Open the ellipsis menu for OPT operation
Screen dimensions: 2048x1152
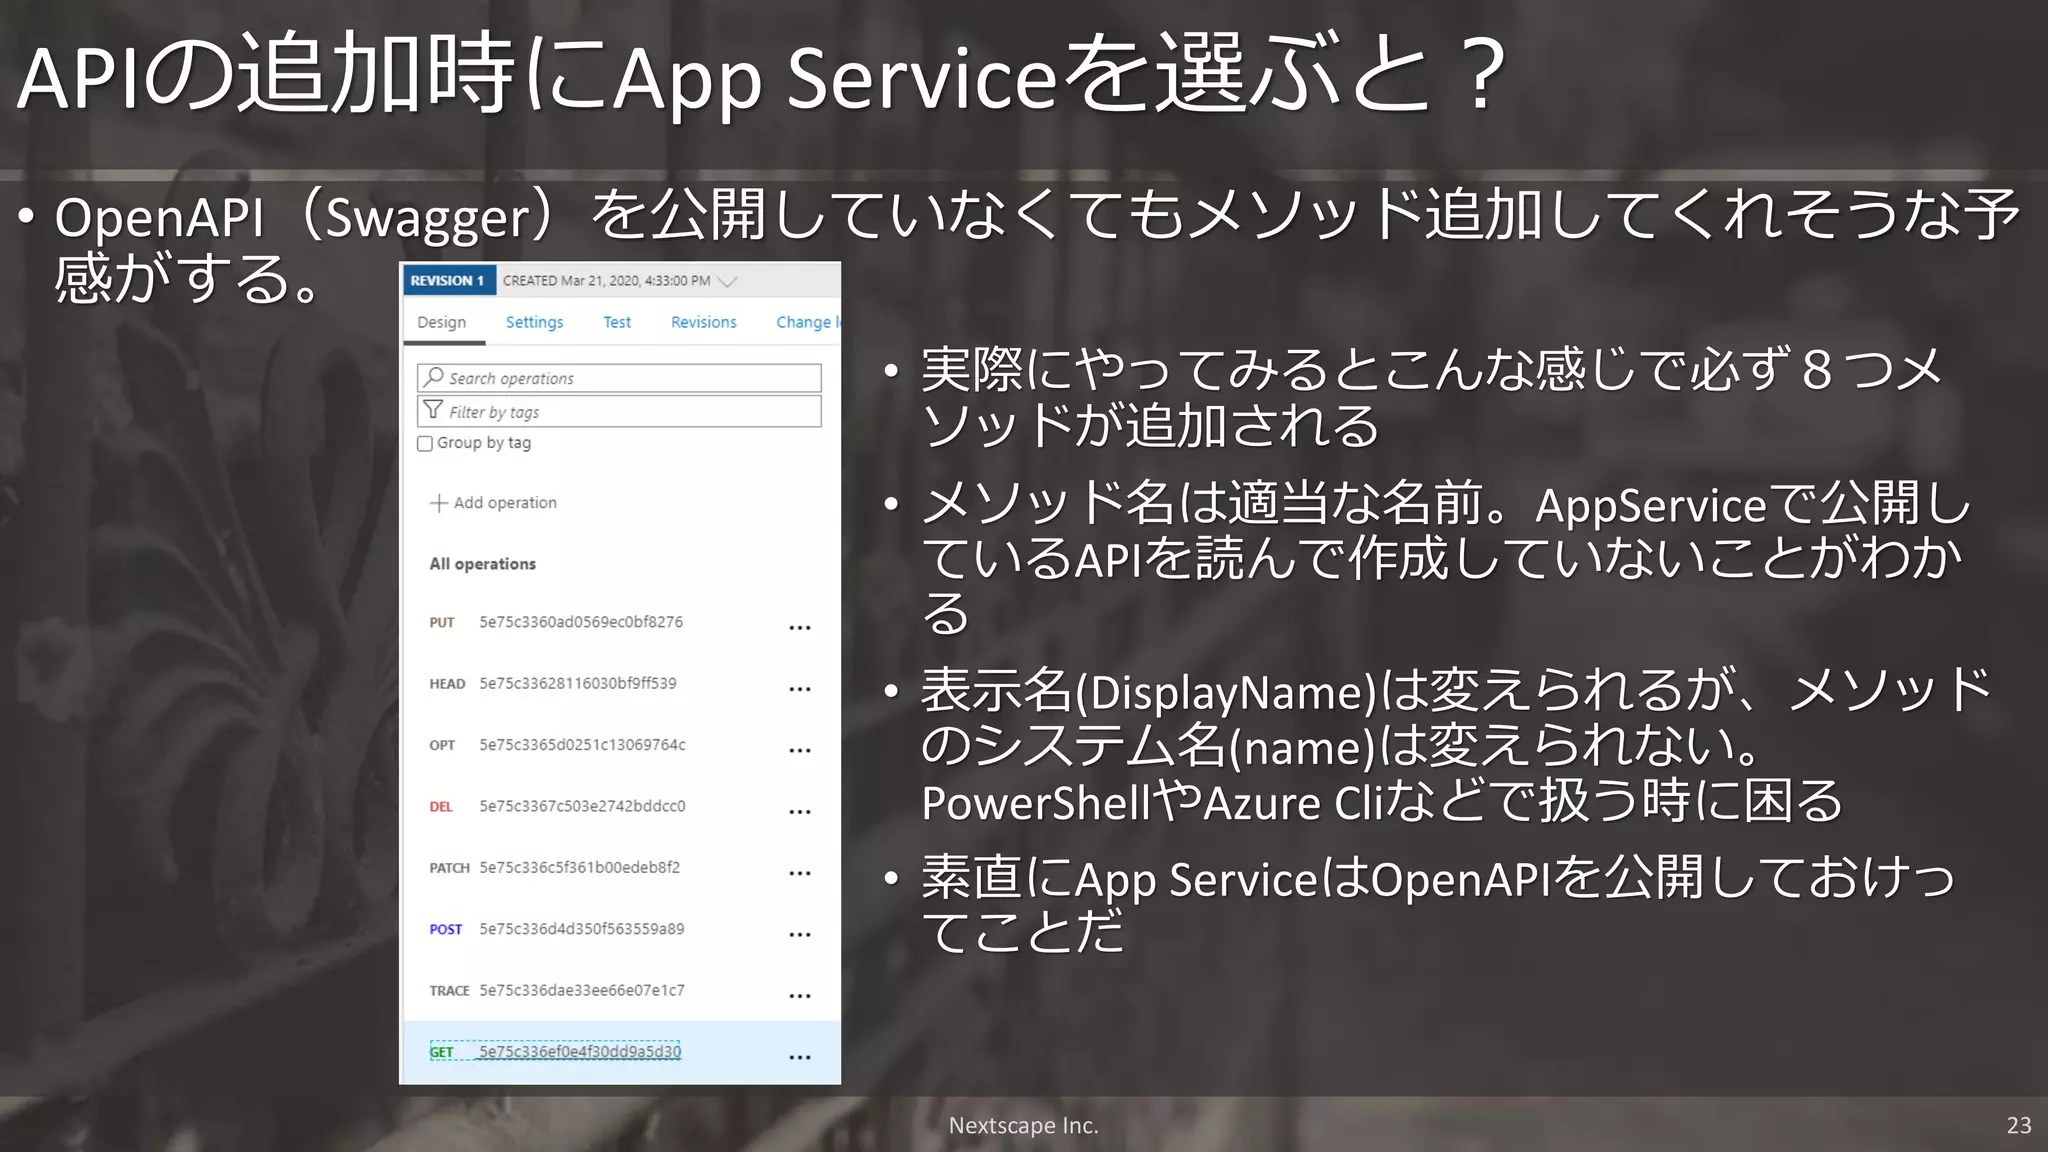coord(800,750)
